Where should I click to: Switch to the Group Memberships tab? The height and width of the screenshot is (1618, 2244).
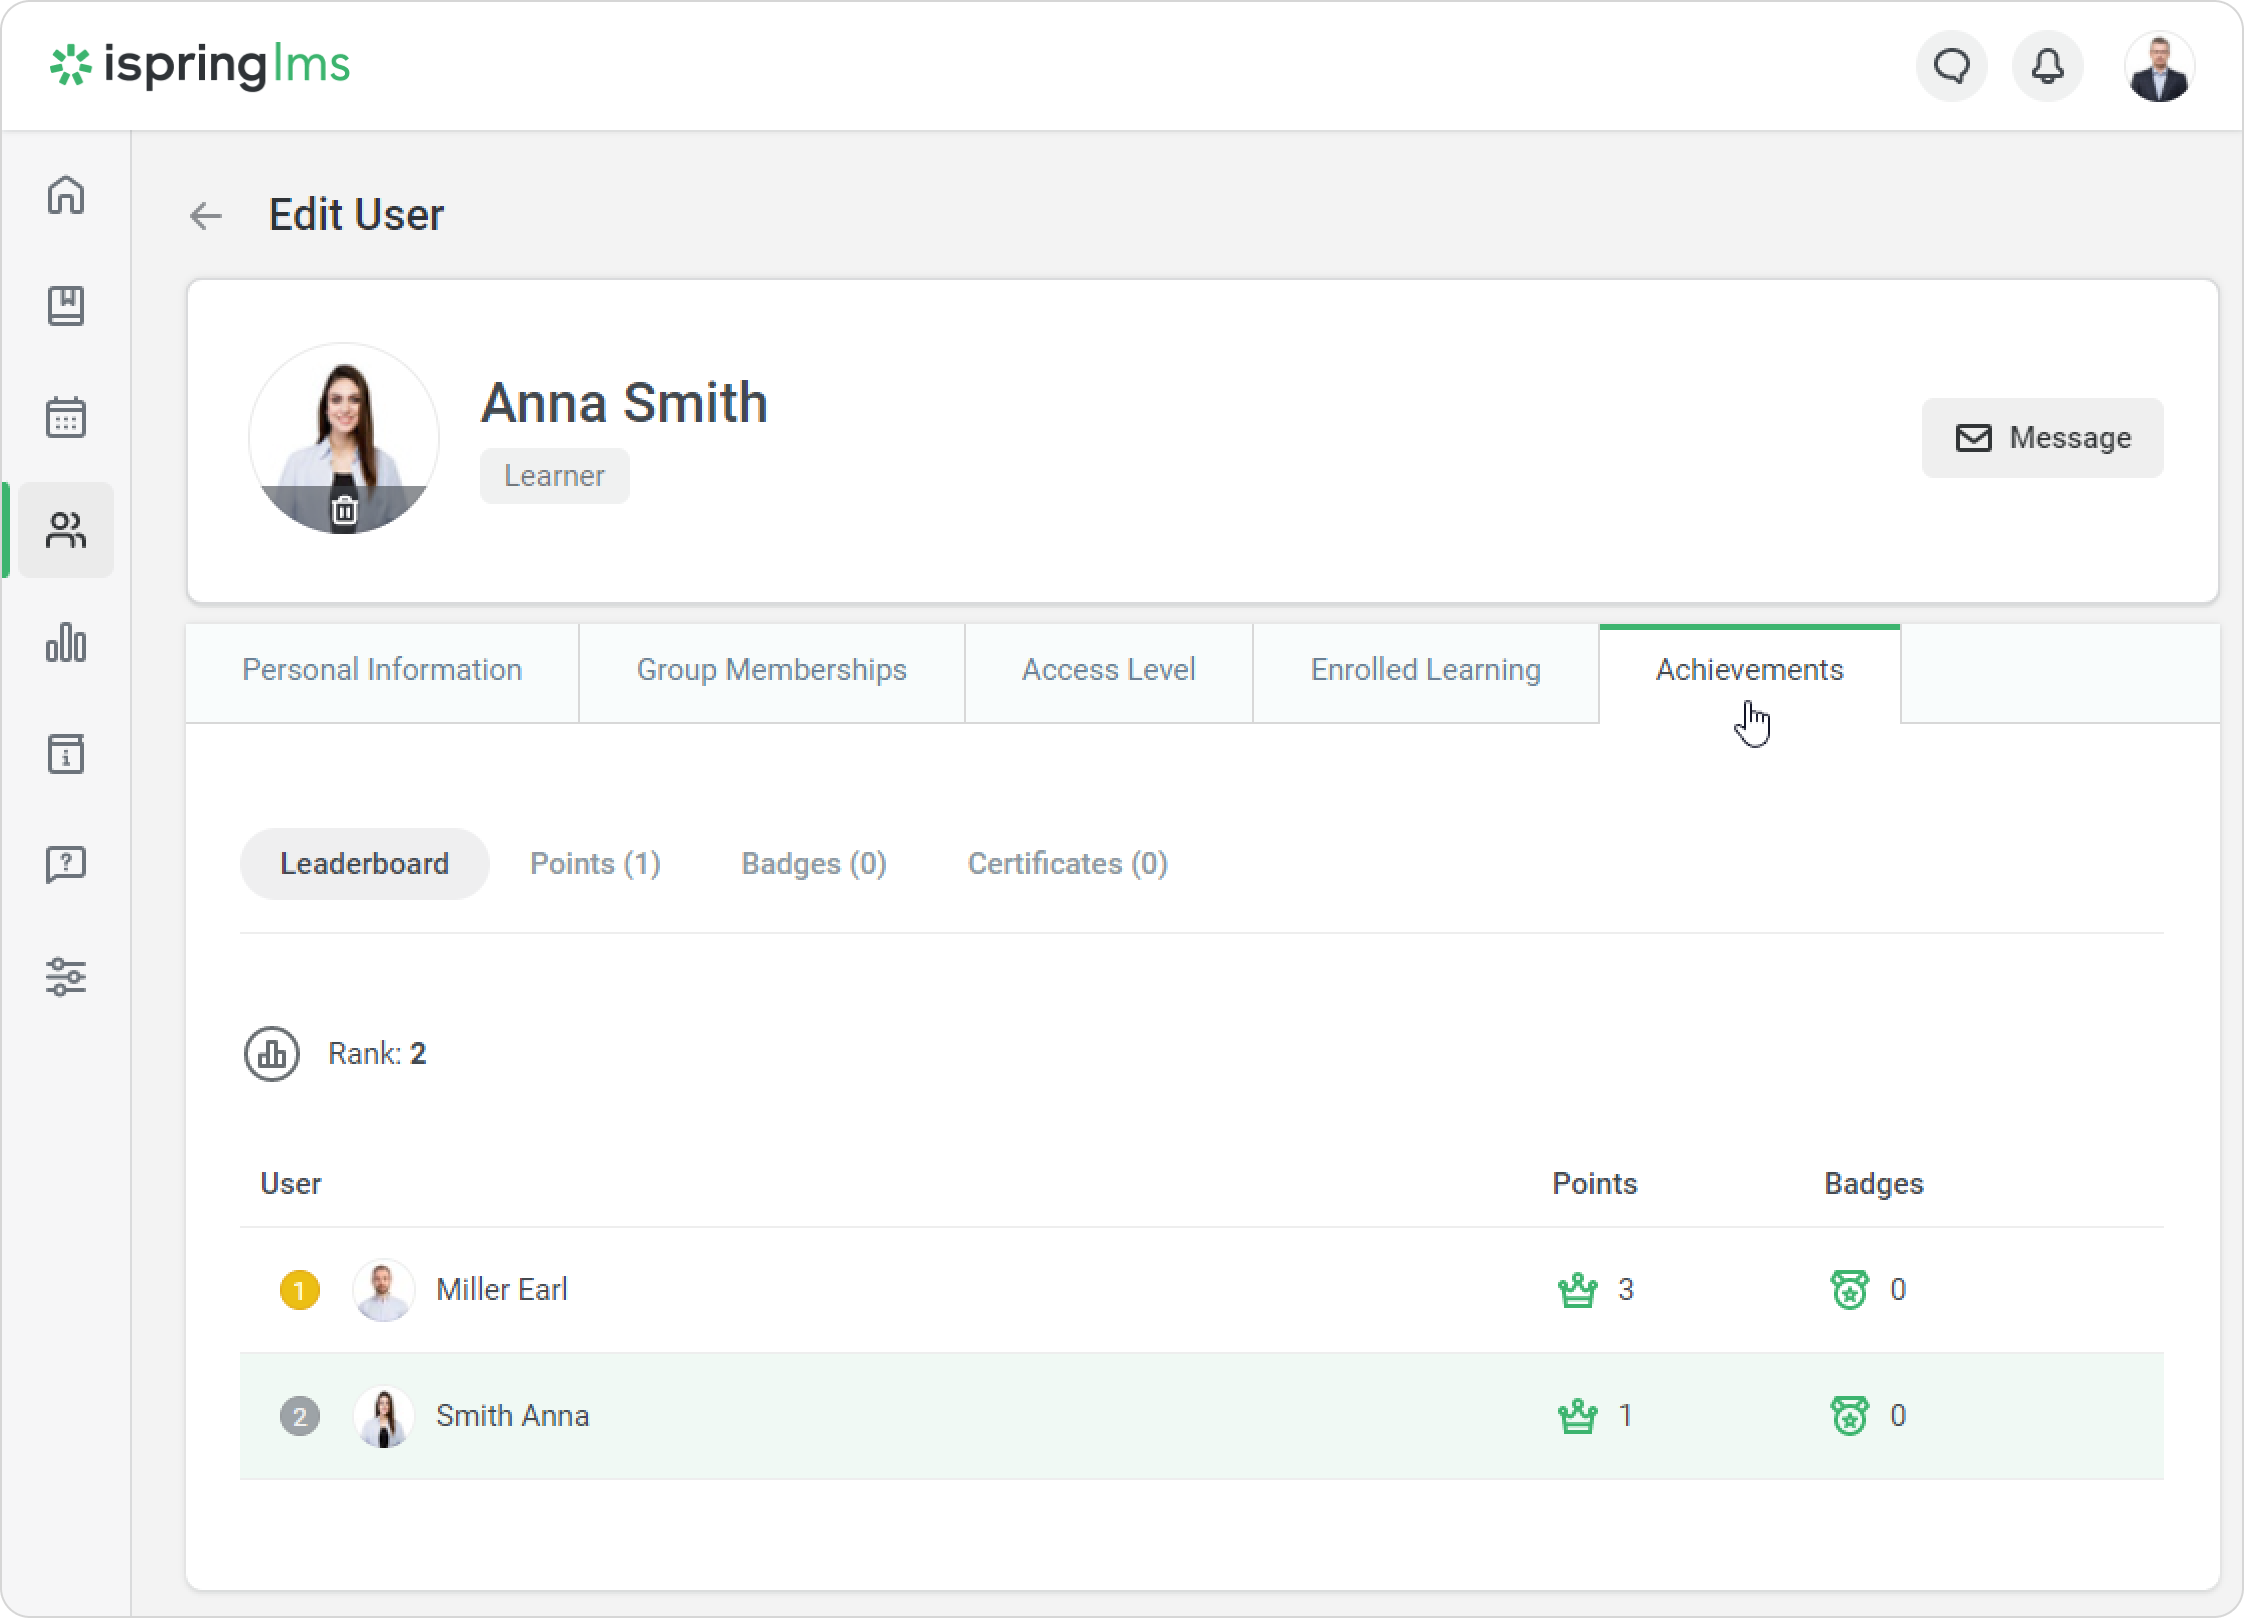[x=771, y=670]
